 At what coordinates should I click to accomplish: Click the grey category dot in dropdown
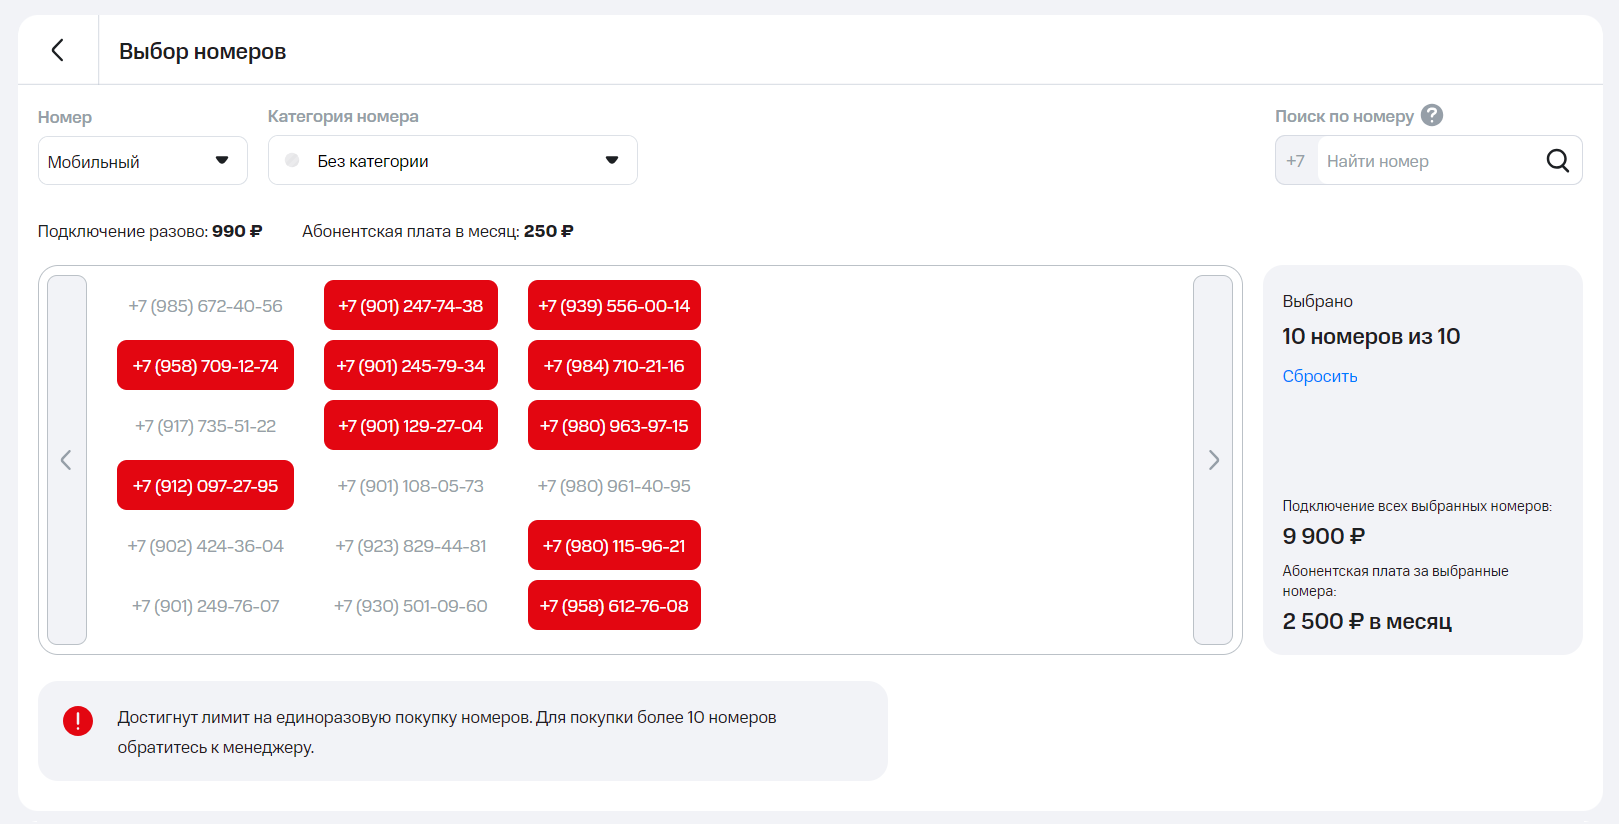pos(292,161)
